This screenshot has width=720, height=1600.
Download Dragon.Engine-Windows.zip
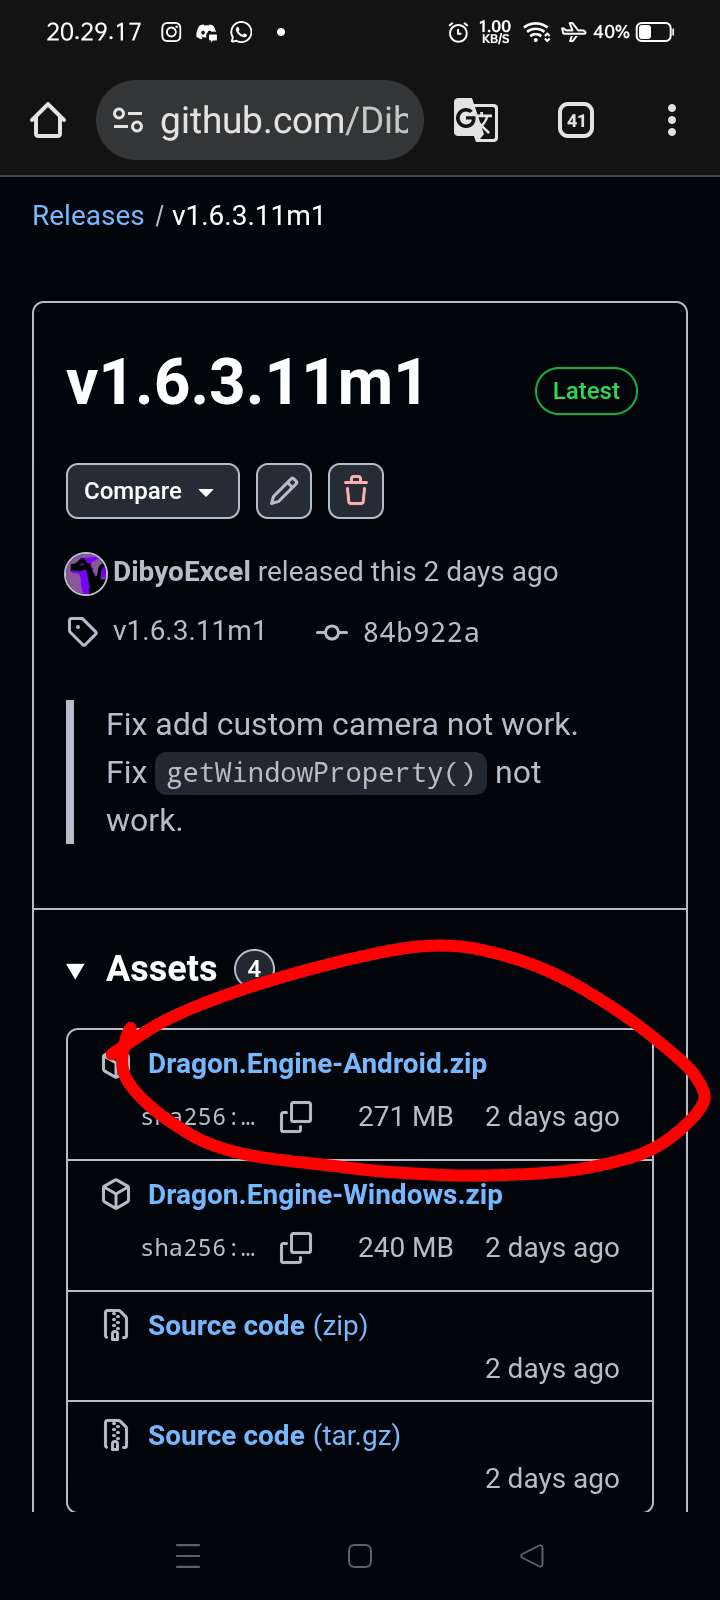[325, 1195]
